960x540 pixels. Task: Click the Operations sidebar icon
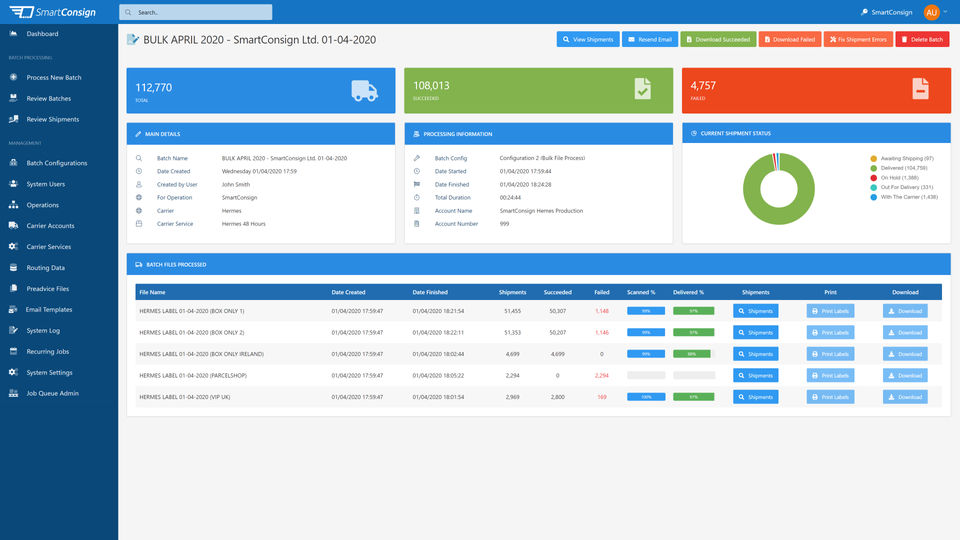[x=13, y=204]
